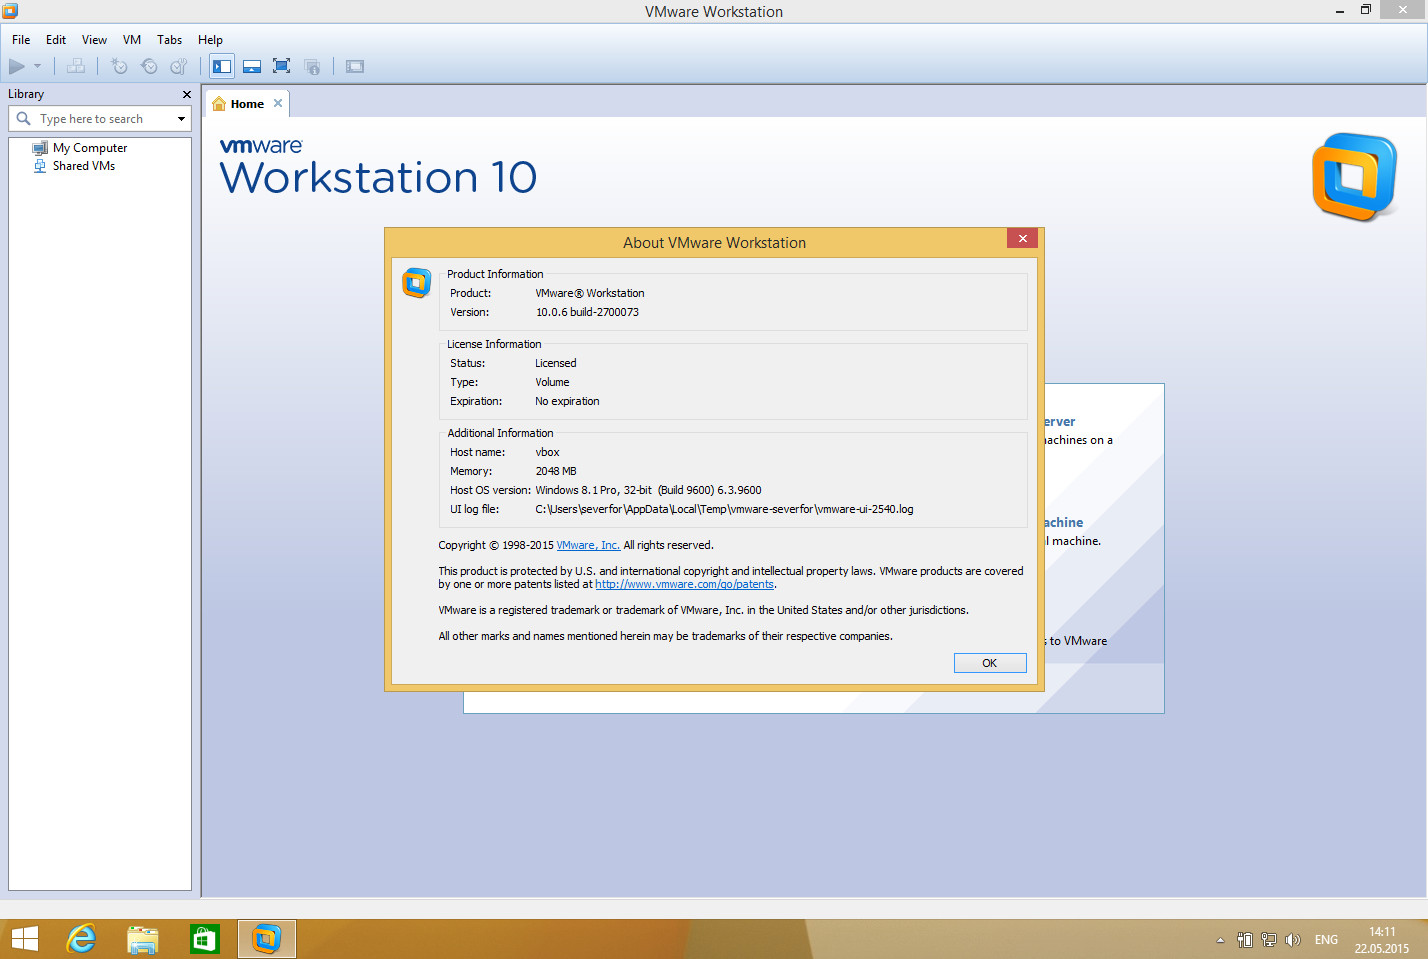Viewport: 1428px width, 959px height.
Task: Select My Computer in Library tree
Action: pyautogui.click(x=90, y=148)
